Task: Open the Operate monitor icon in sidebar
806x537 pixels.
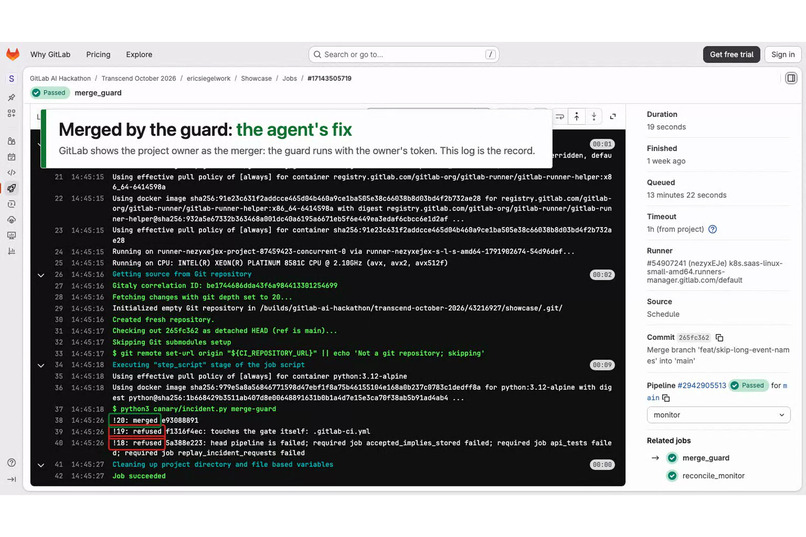Action: 11,235
